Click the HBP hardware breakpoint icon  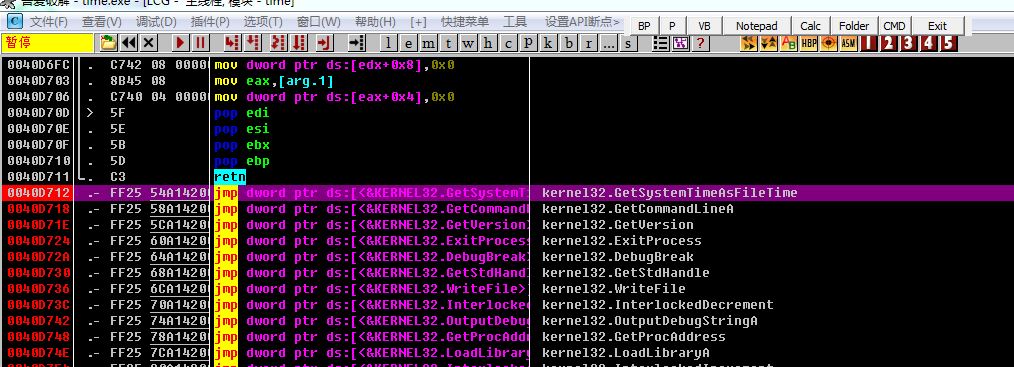[809, 43]
